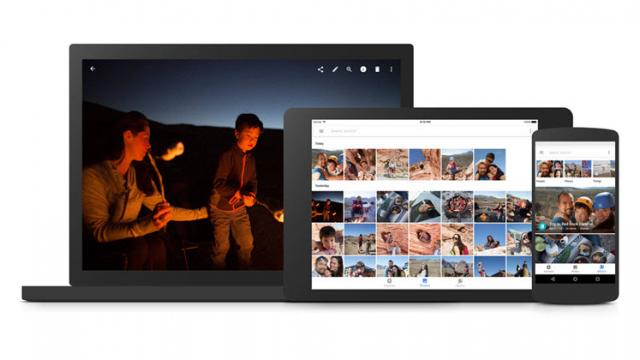Open the campfire thumbnail on the tablet
Screen dimensions: 640x360
pyautogui.click(x=327, y=207)
